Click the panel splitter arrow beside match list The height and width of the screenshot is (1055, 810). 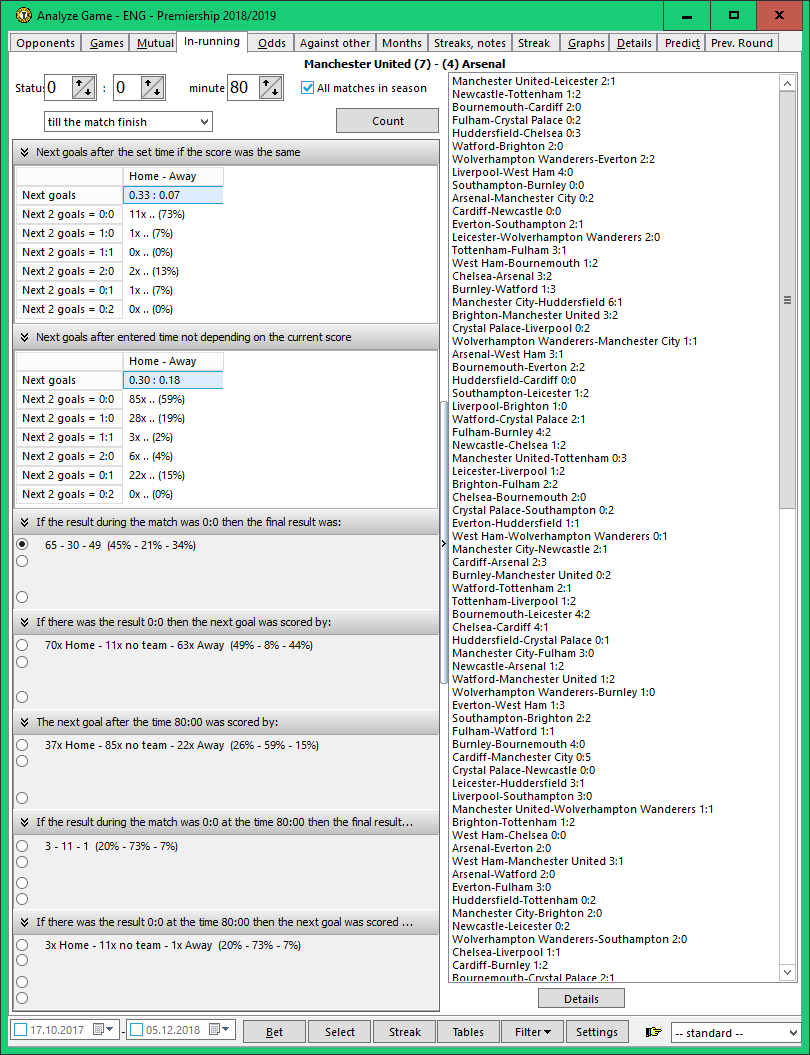click(443, 544)
